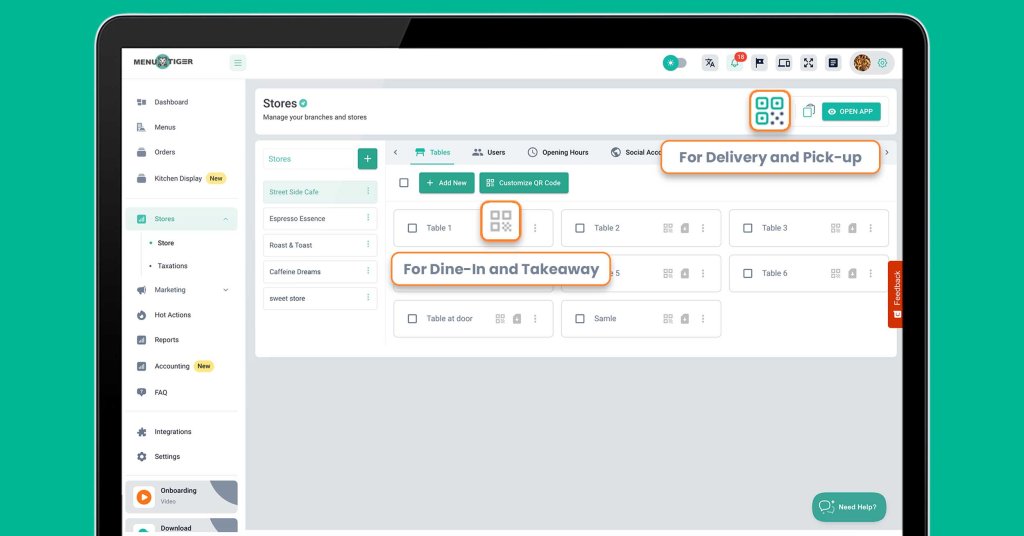Switch to the Opening Hours tab

click(x=557, y=152)
